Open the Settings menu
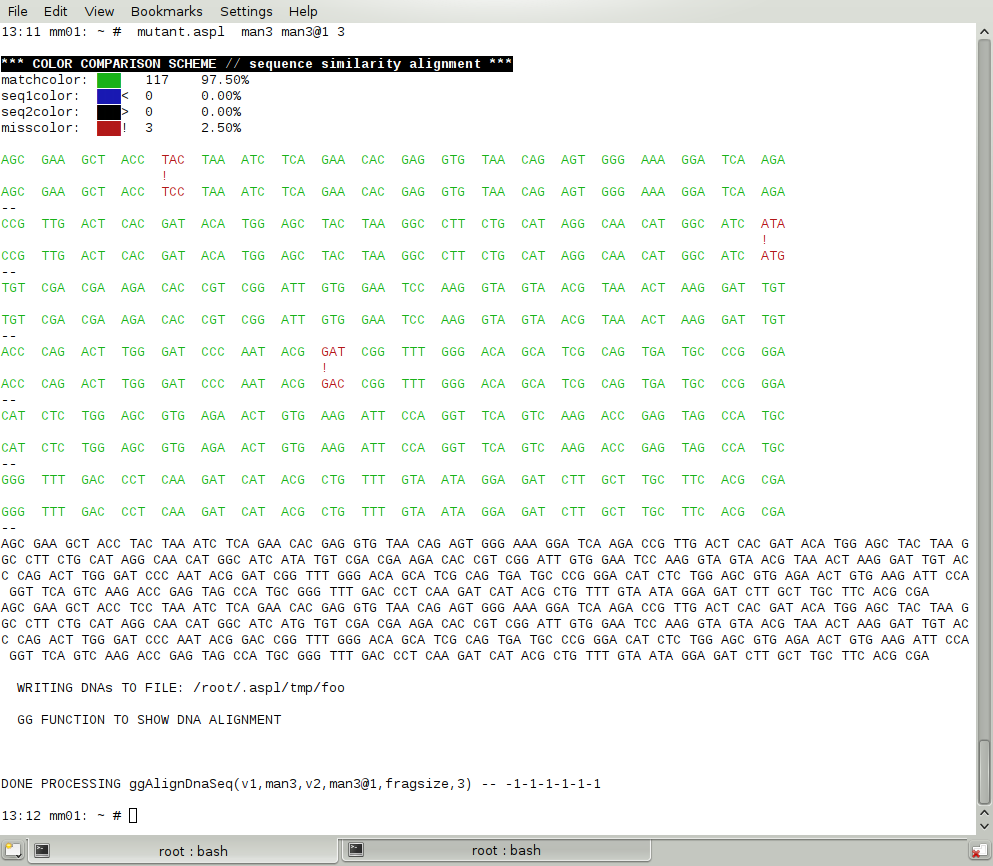The image size is (993, 866). [x=245, y=11]
